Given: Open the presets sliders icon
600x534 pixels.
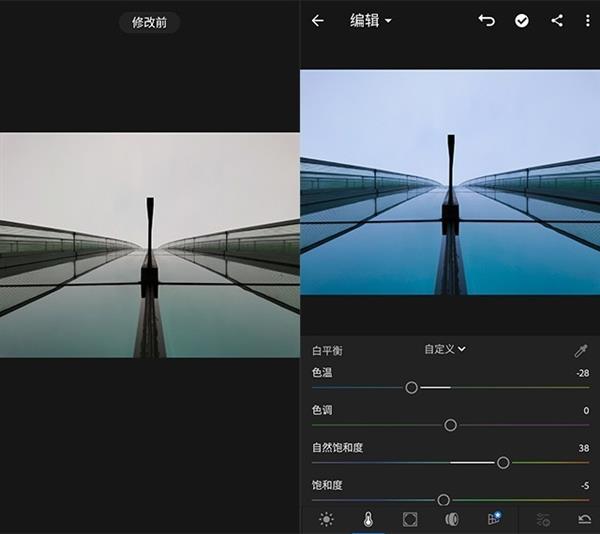Looking at the screenshot, I should [x=543, y=519].
